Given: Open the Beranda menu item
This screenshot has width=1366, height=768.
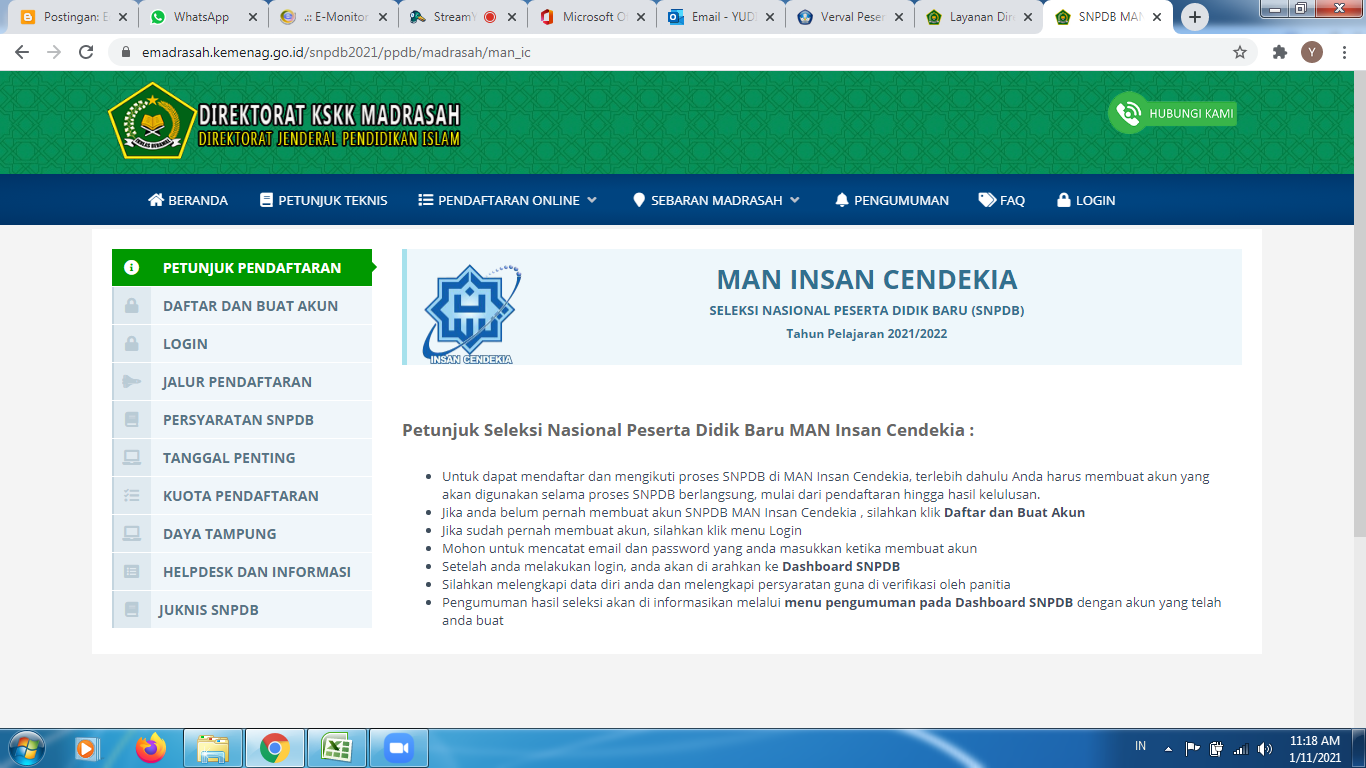Looking at the screenshot, I should pyautogui.click(x=188, y=200).
